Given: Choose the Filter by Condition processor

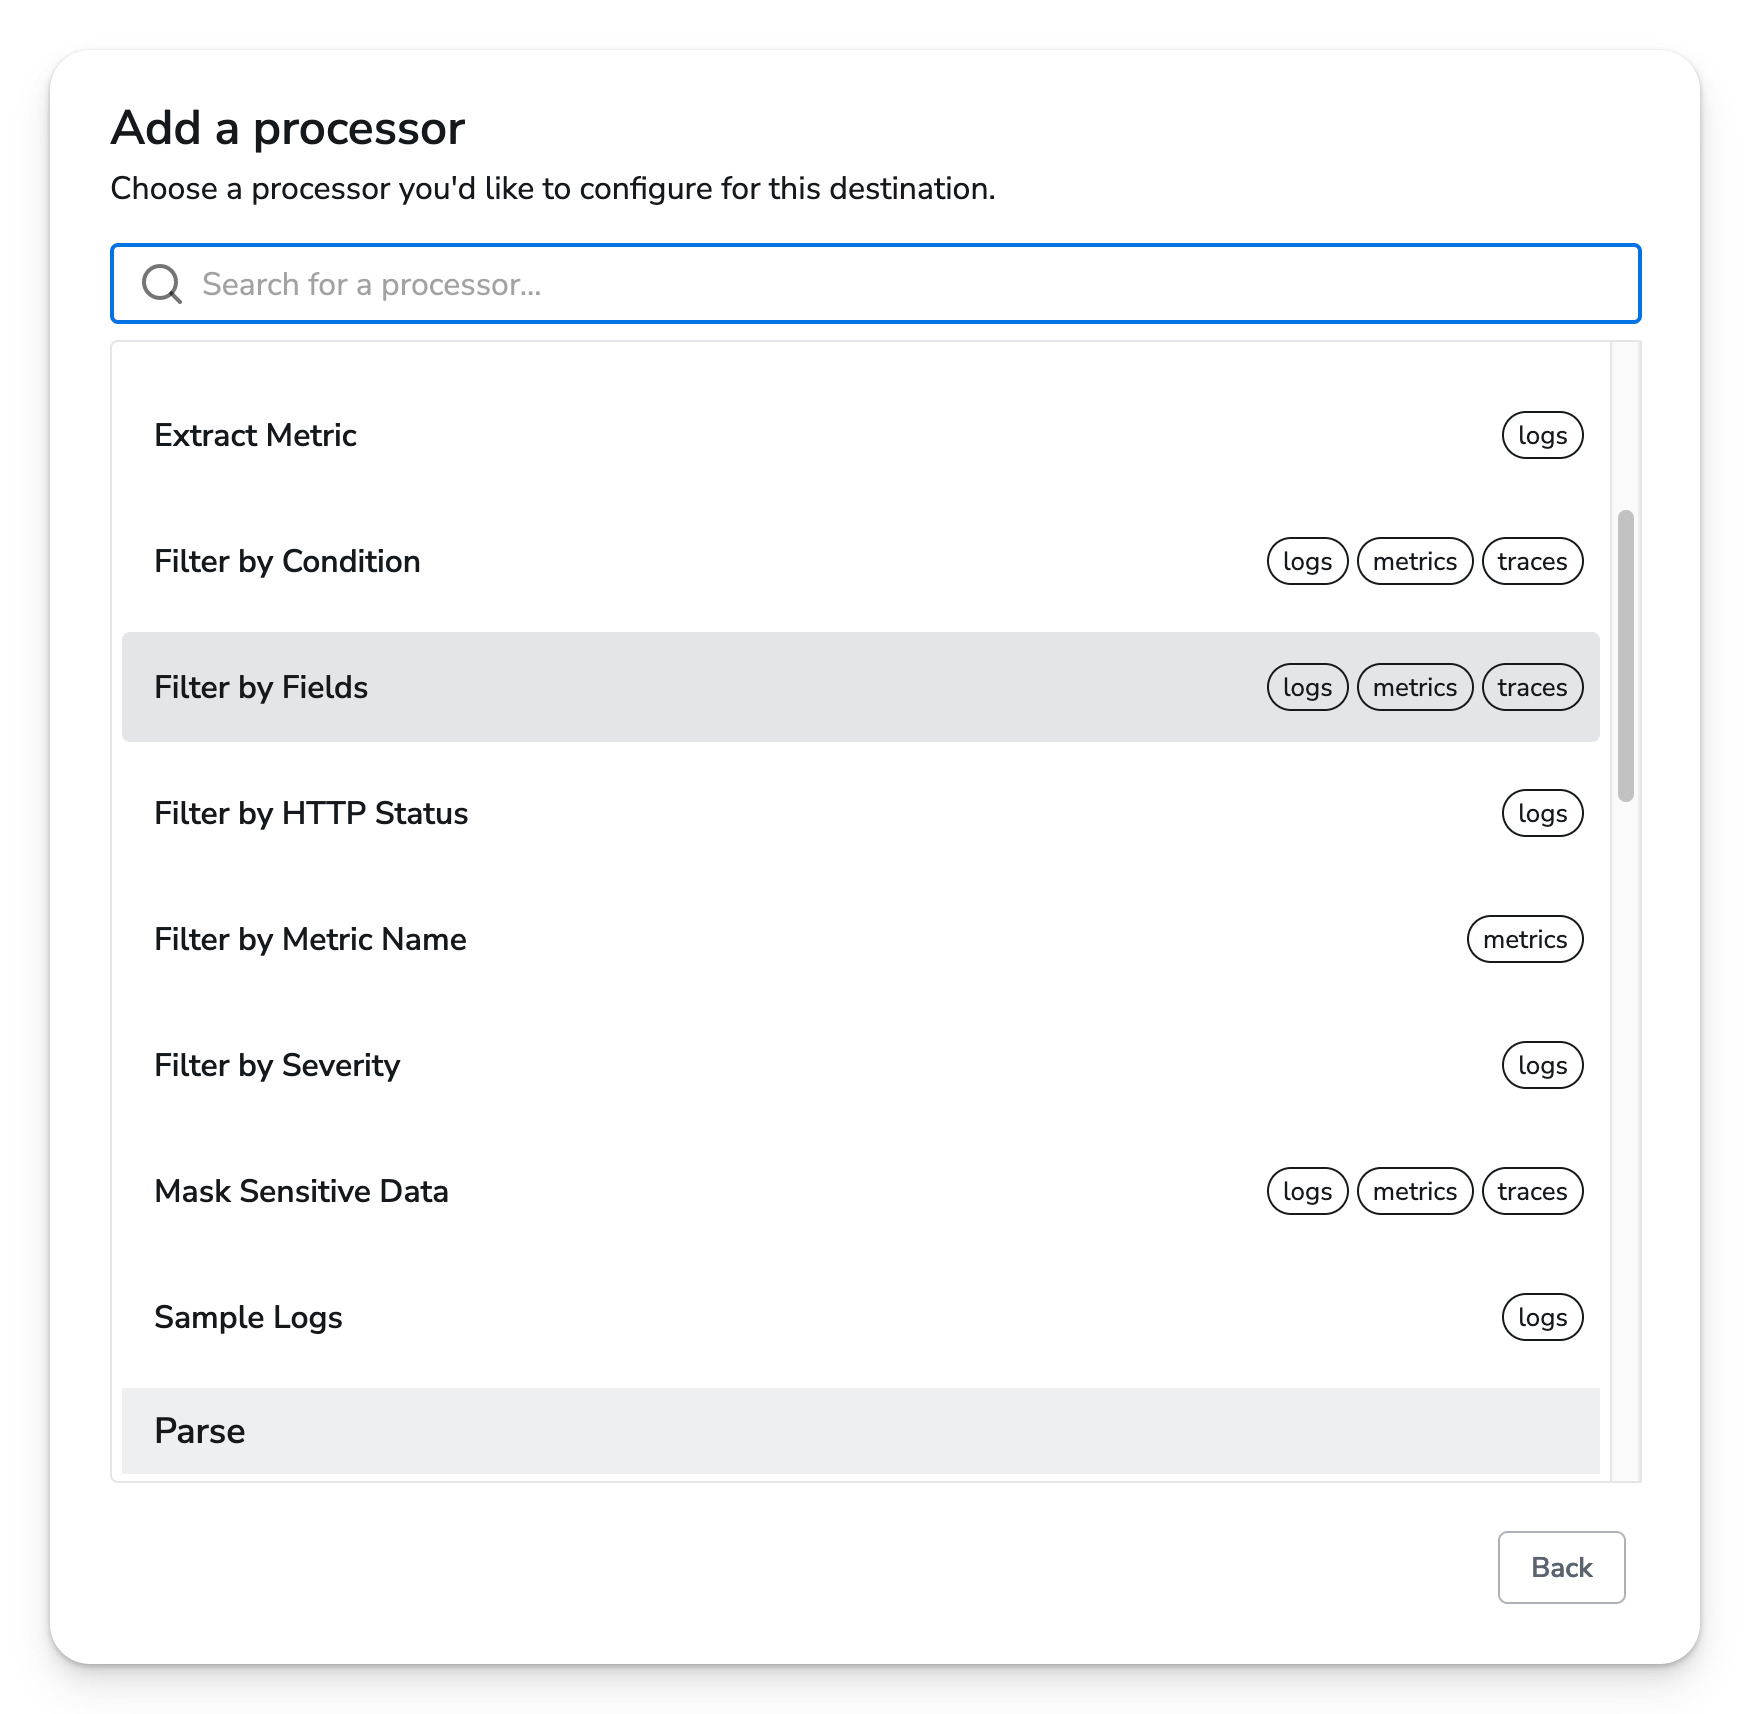Looking at the screenshot, I should coord(860,561).
